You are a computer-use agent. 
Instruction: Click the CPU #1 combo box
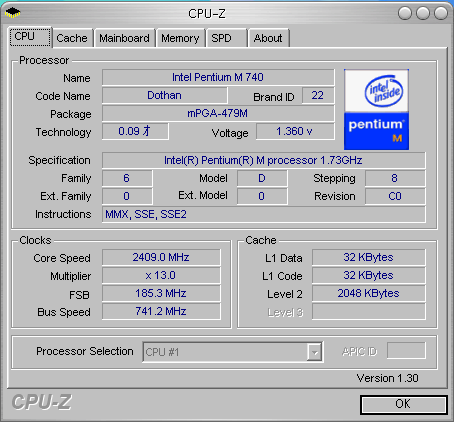pyautogui.click(x=233, y=352)
